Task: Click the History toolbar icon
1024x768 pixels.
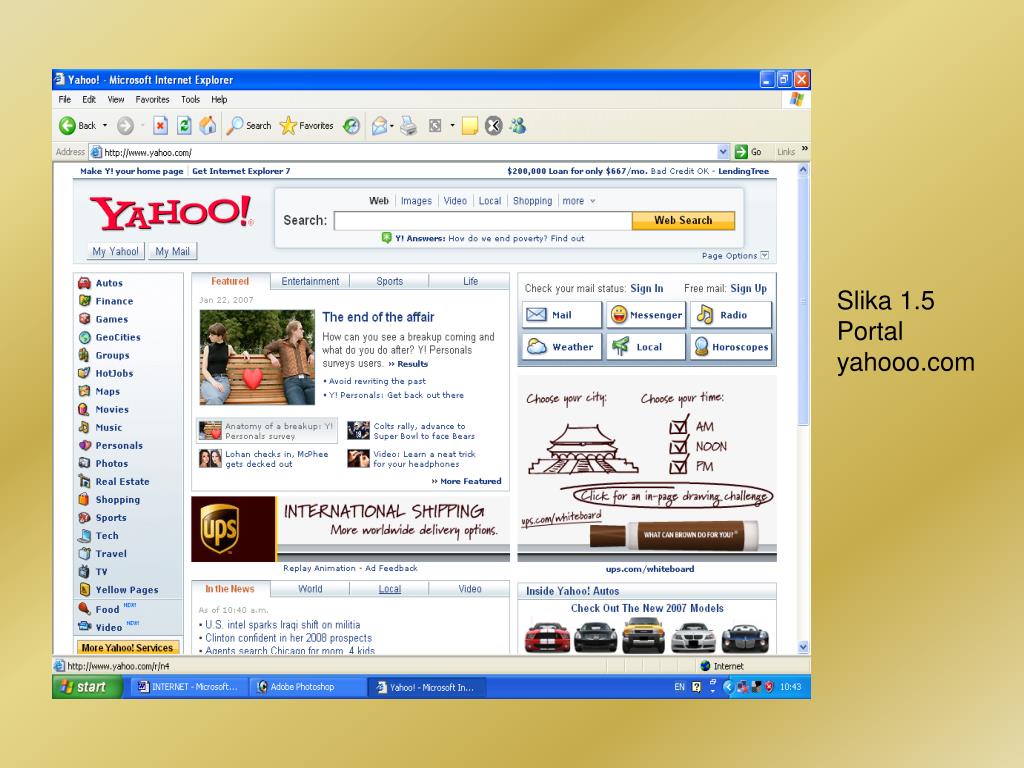Action: pyautogui.click(x=351, y=125)
